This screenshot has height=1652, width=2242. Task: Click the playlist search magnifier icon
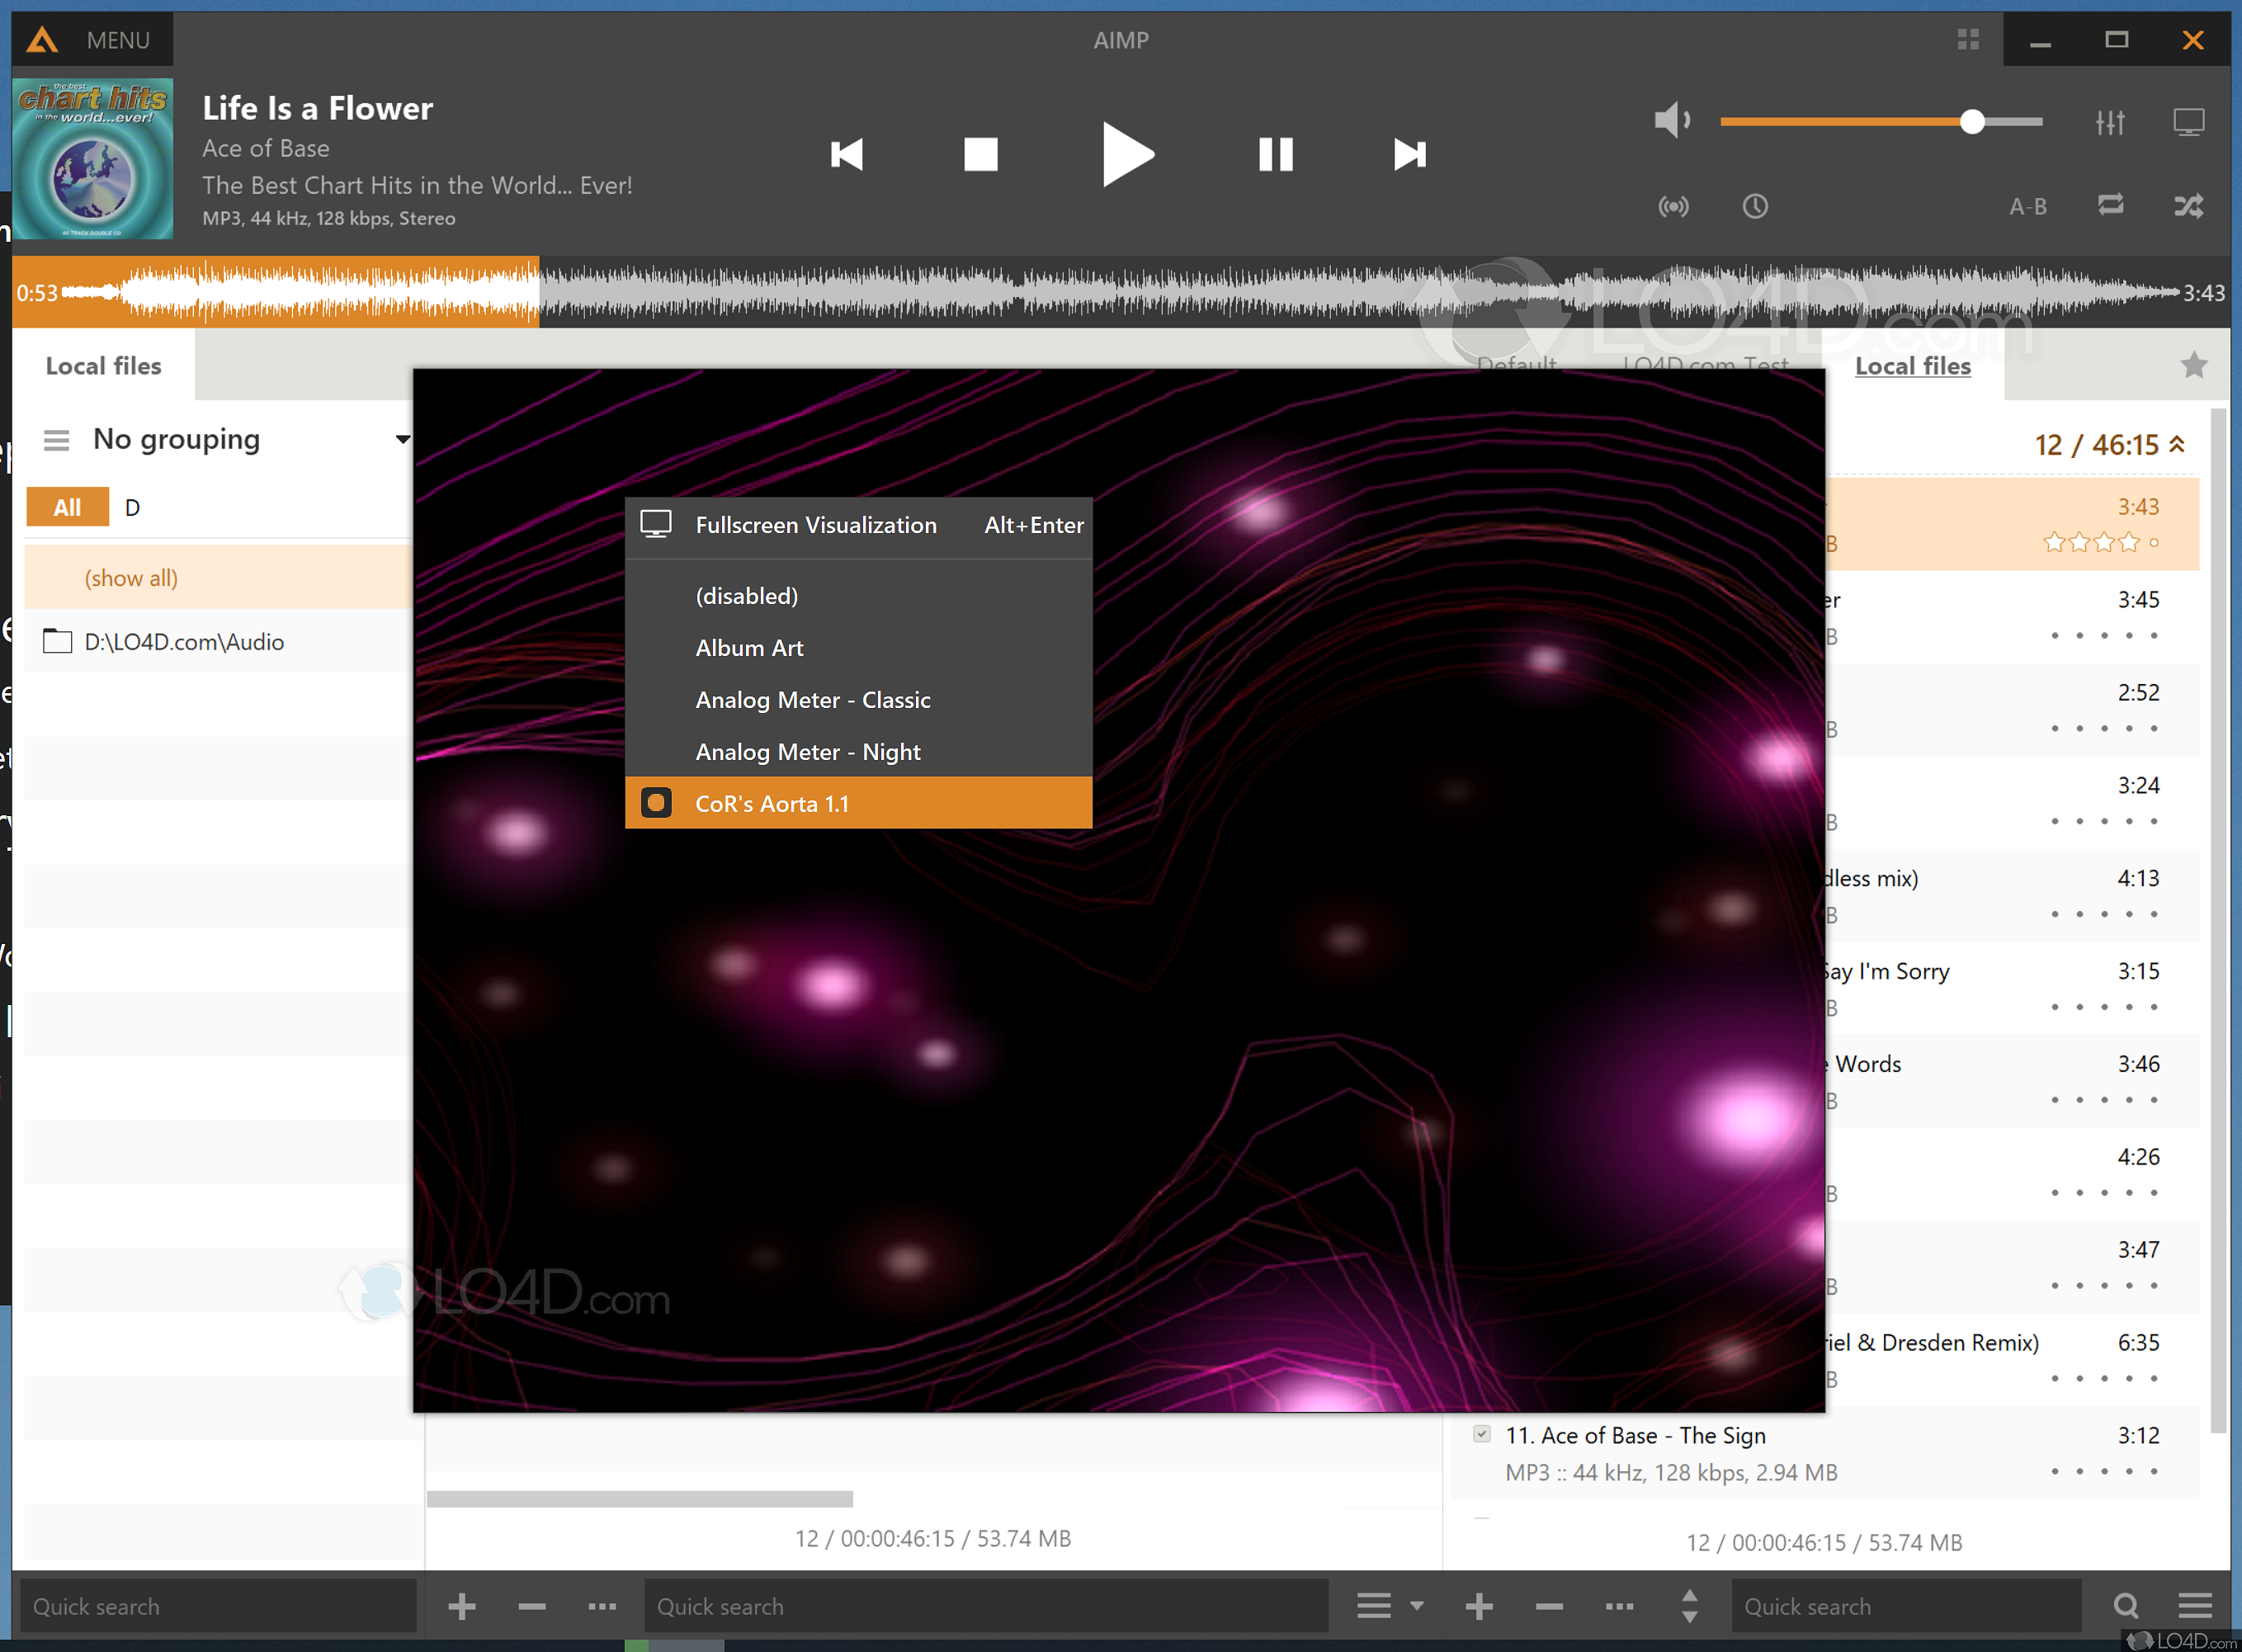coord(2126,1606)
